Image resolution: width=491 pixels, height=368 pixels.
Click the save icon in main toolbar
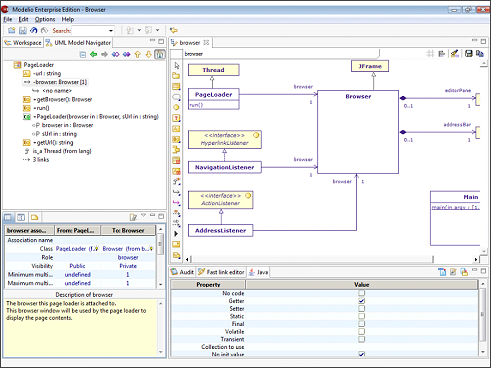(23, 30)
